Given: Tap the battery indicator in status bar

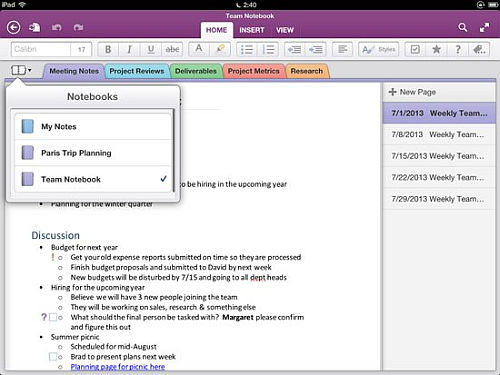Looking at the screenshot, I should (x=493, y=5).
